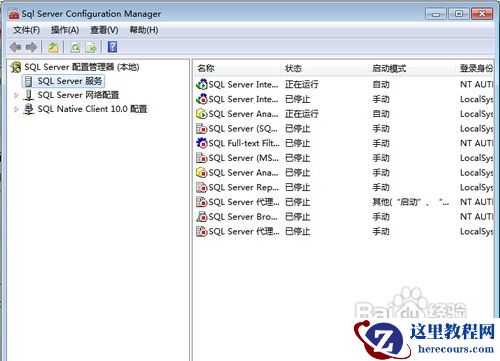Click the 其他(“启动”、“... startup mode cell

[x=411, y=202]
